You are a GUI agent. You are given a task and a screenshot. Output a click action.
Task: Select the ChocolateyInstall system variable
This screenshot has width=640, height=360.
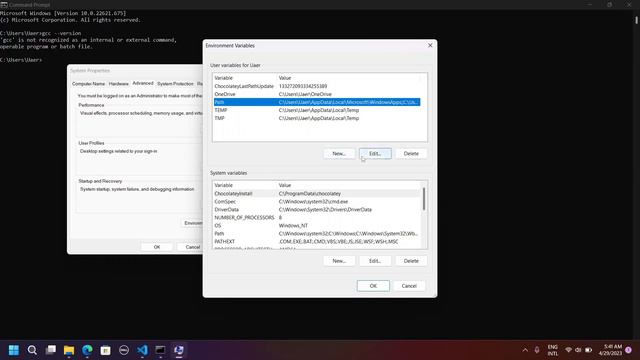317,193
